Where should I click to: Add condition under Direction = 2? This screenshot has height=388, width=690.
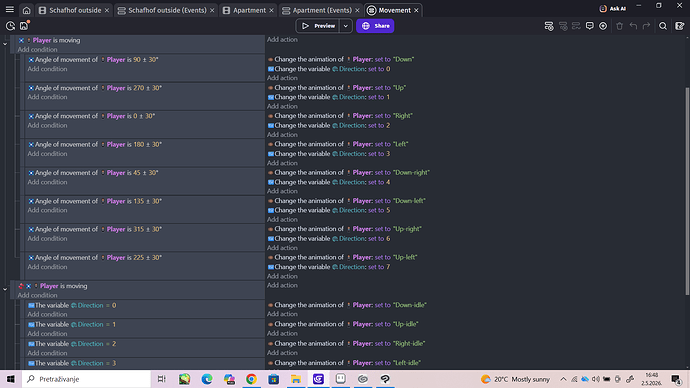pyautogui.click(x=47, y=353)
